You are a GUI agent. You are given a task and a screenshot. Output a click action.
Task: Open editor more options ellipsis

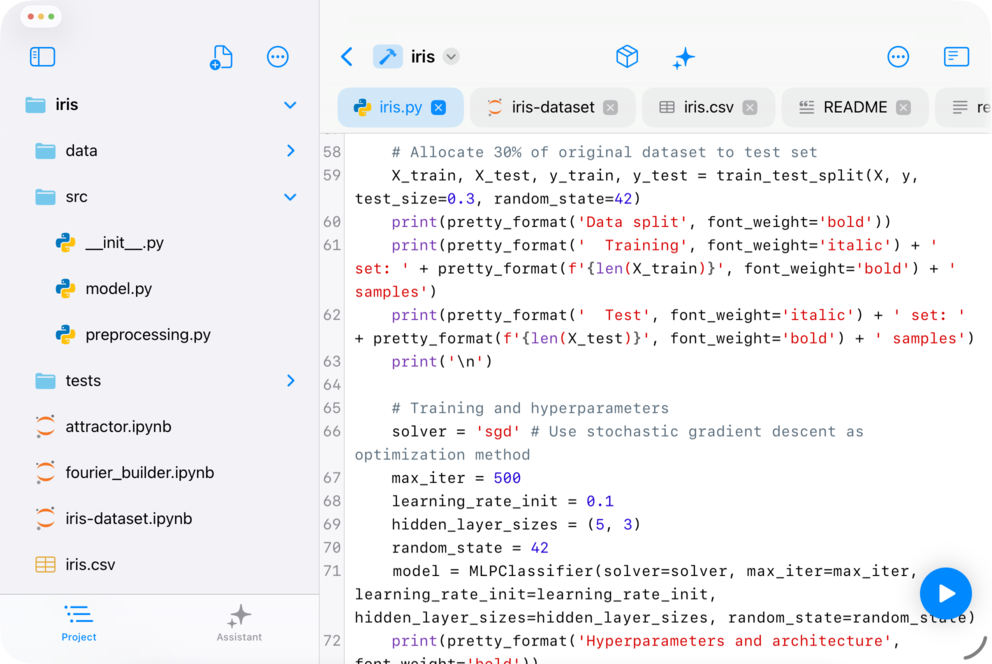click(x=898, y=57)
